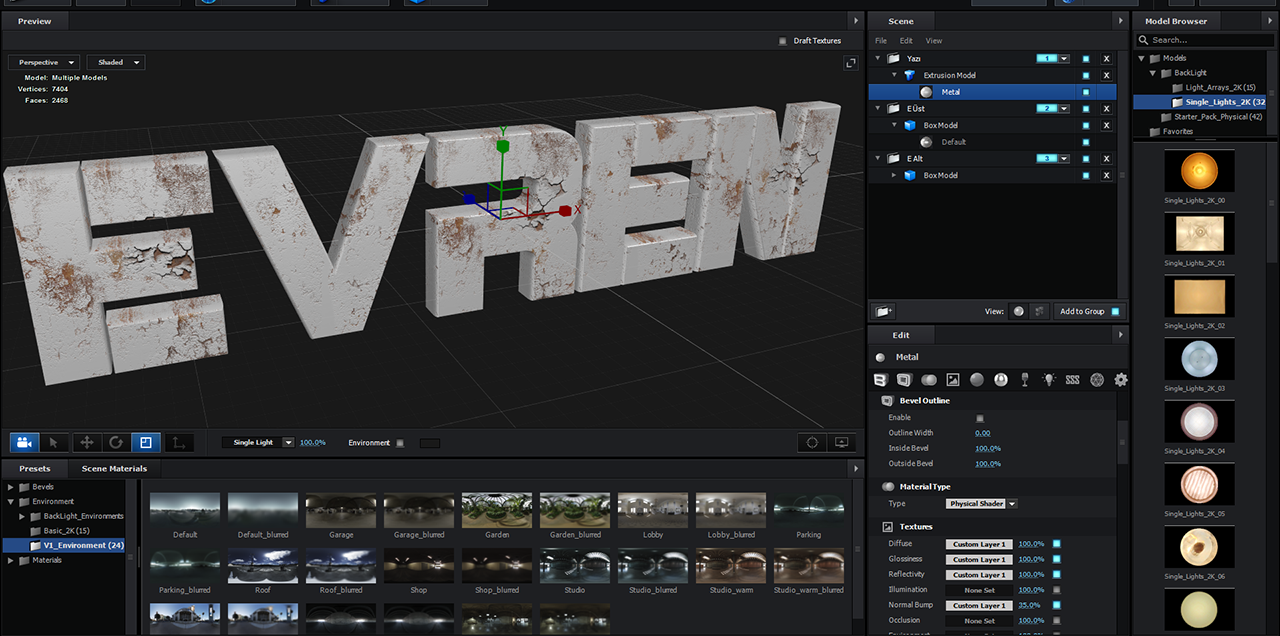
Task: Jump to Material Type icon in Edit toolbar
Action: (x=929, y=380)
